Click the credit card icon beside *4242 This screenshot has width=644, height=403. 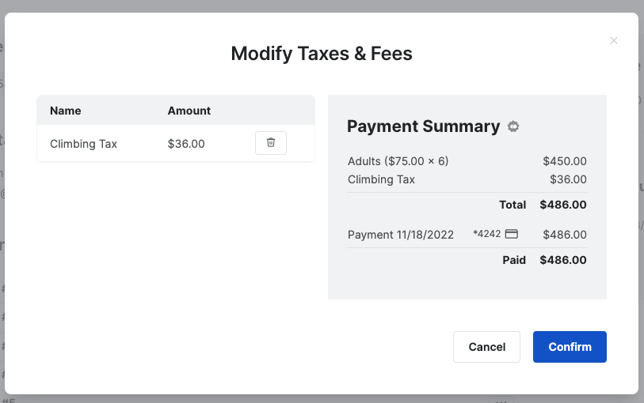pos(511,234)
